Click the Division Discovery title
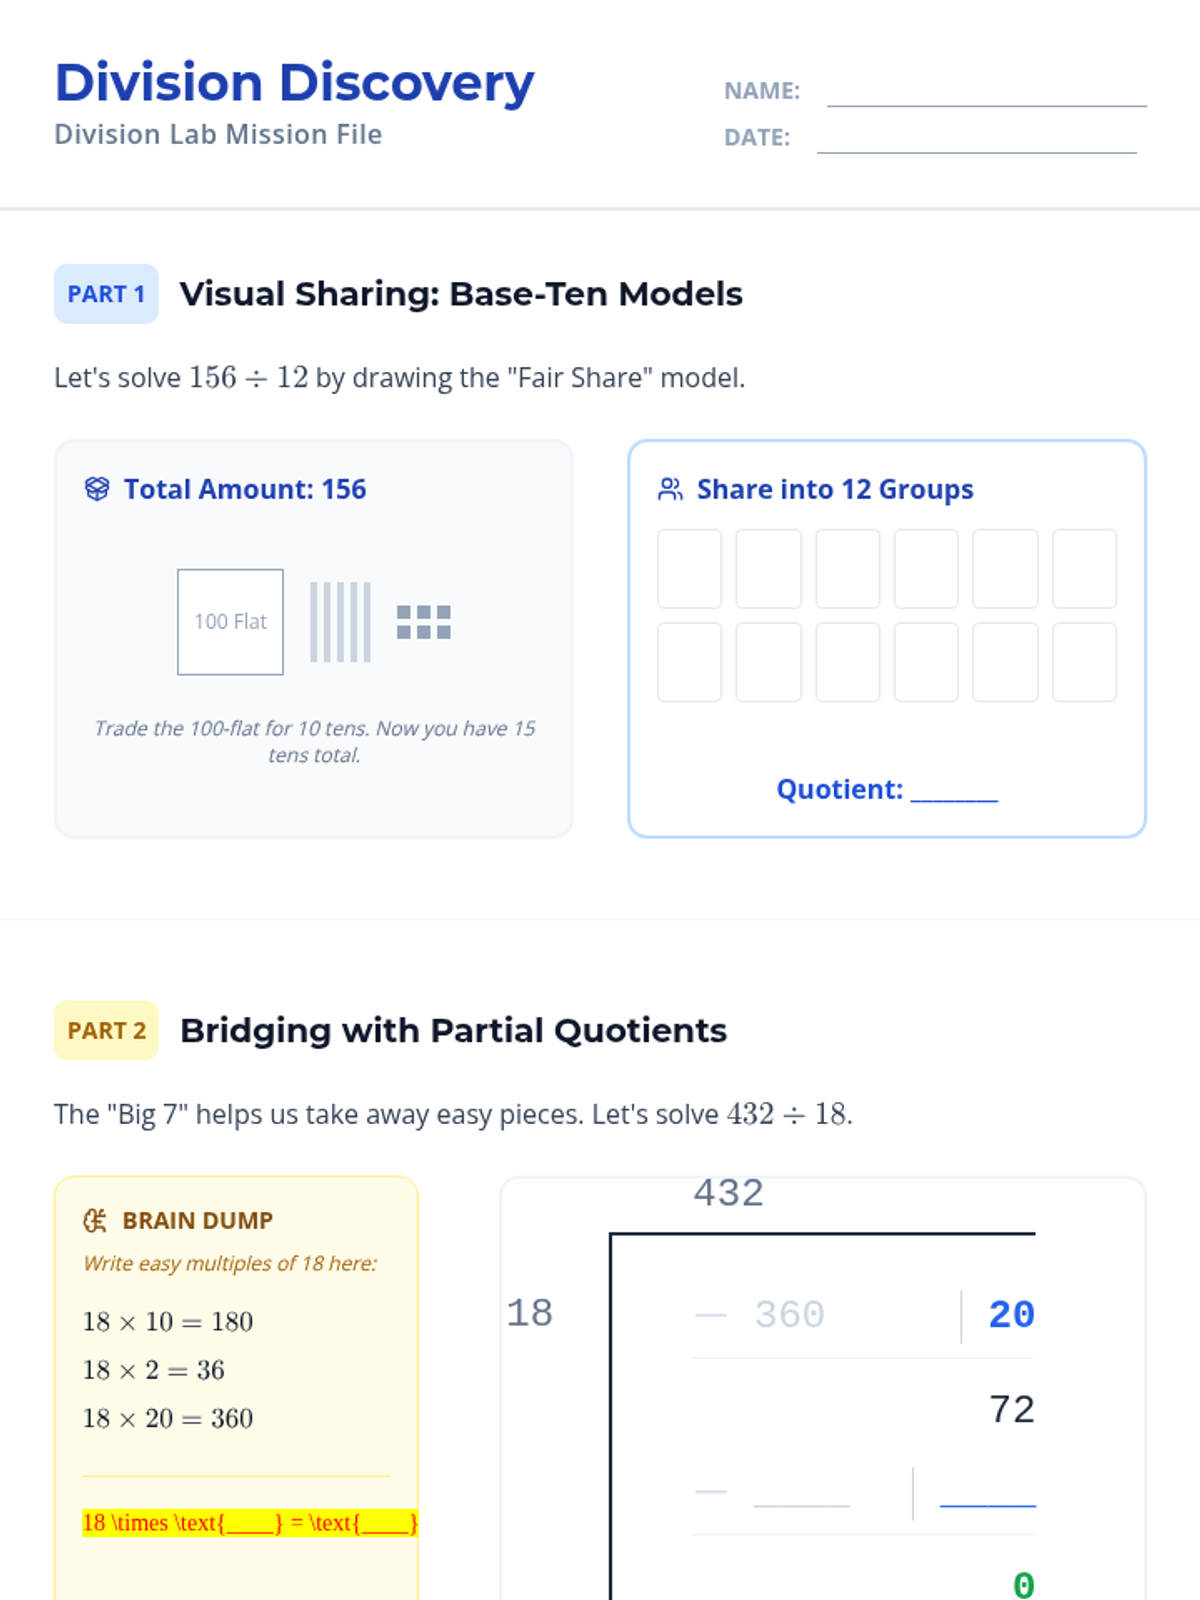This screenshot has height=1600, width=1200. [x=294, y=83]
